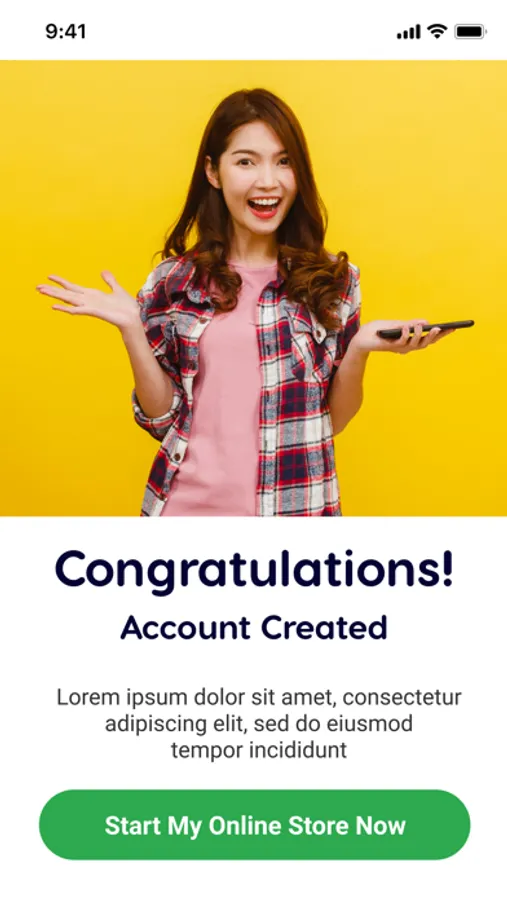Viewport: 507px width, 900px height.
Task: Tap the smartphone held in woman's hand
Action: tap(425, 329)
